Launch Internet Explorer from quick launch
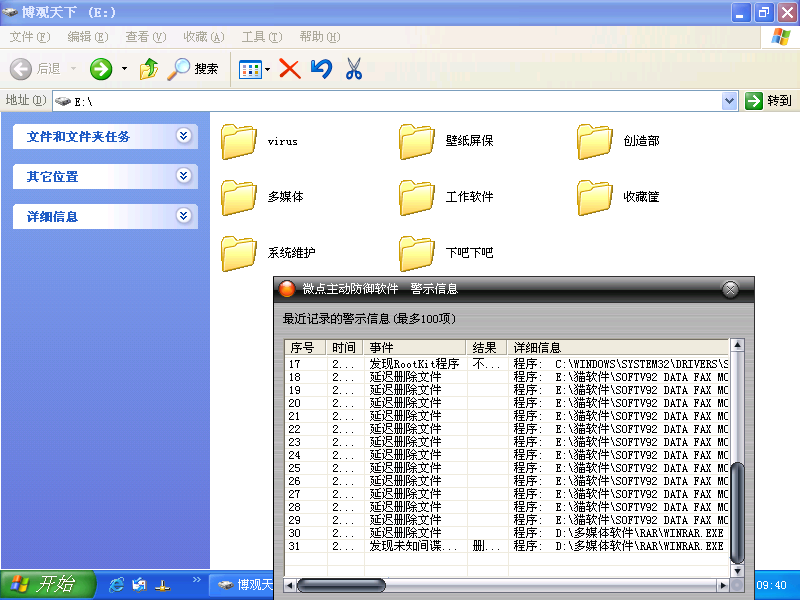Viewport: 800px width, 600px height. (116, 585)
